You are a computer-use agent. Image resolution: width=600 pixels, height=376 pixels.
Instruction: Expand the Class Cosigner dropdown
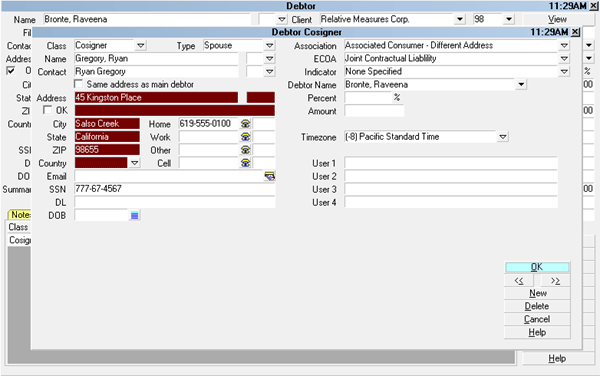140,46
